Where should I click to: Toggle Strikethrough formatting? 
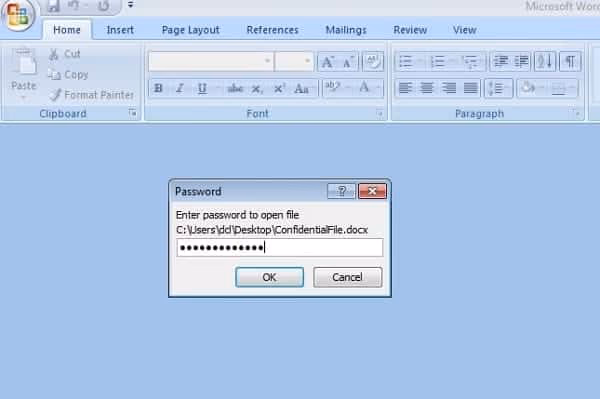(x=235, y=88)
